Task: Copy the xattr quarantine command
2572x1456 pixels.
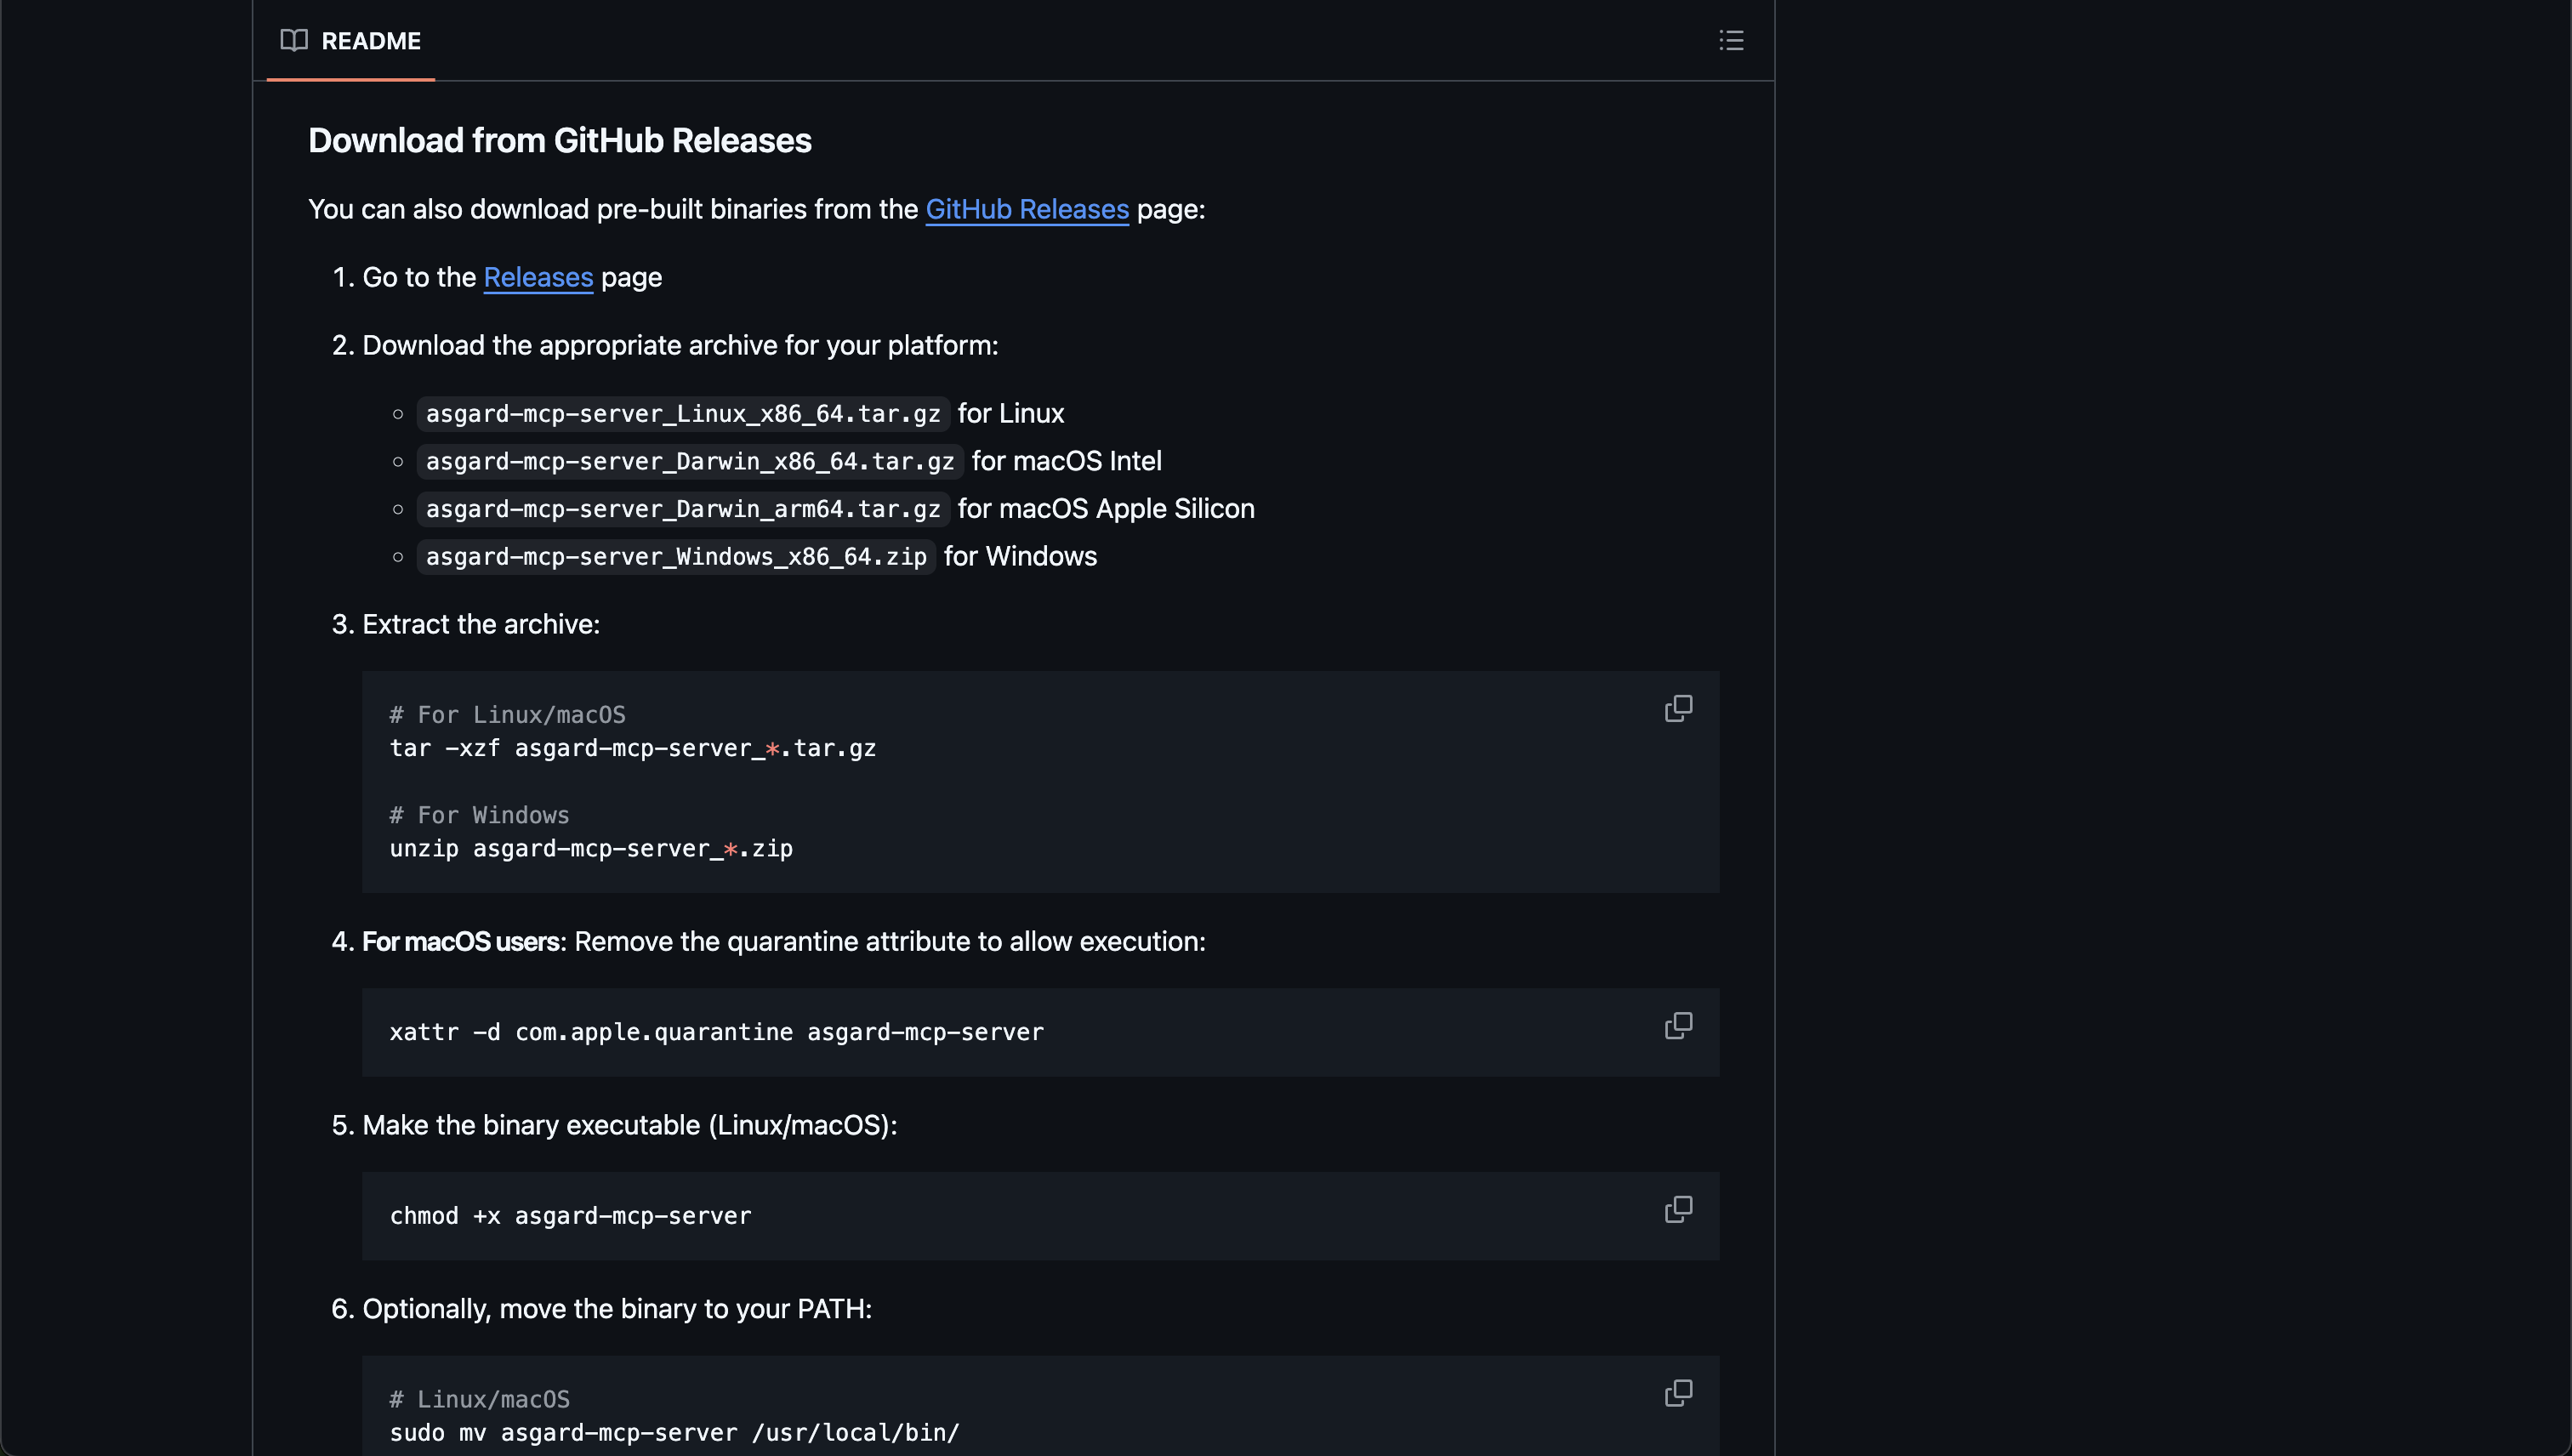Action: click(x=1678, y=1026)
